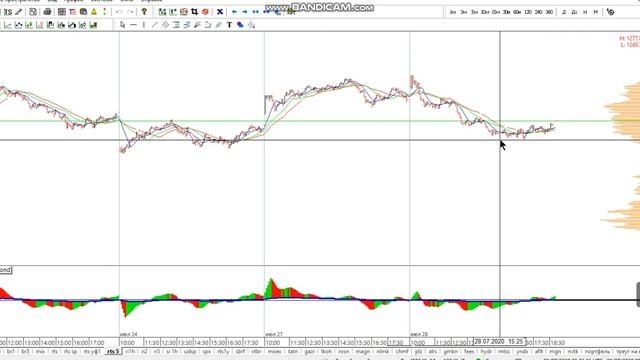
Task: Open the 'usdsp' chart tab
Action: pyautogui.click(x=190, y=351)
